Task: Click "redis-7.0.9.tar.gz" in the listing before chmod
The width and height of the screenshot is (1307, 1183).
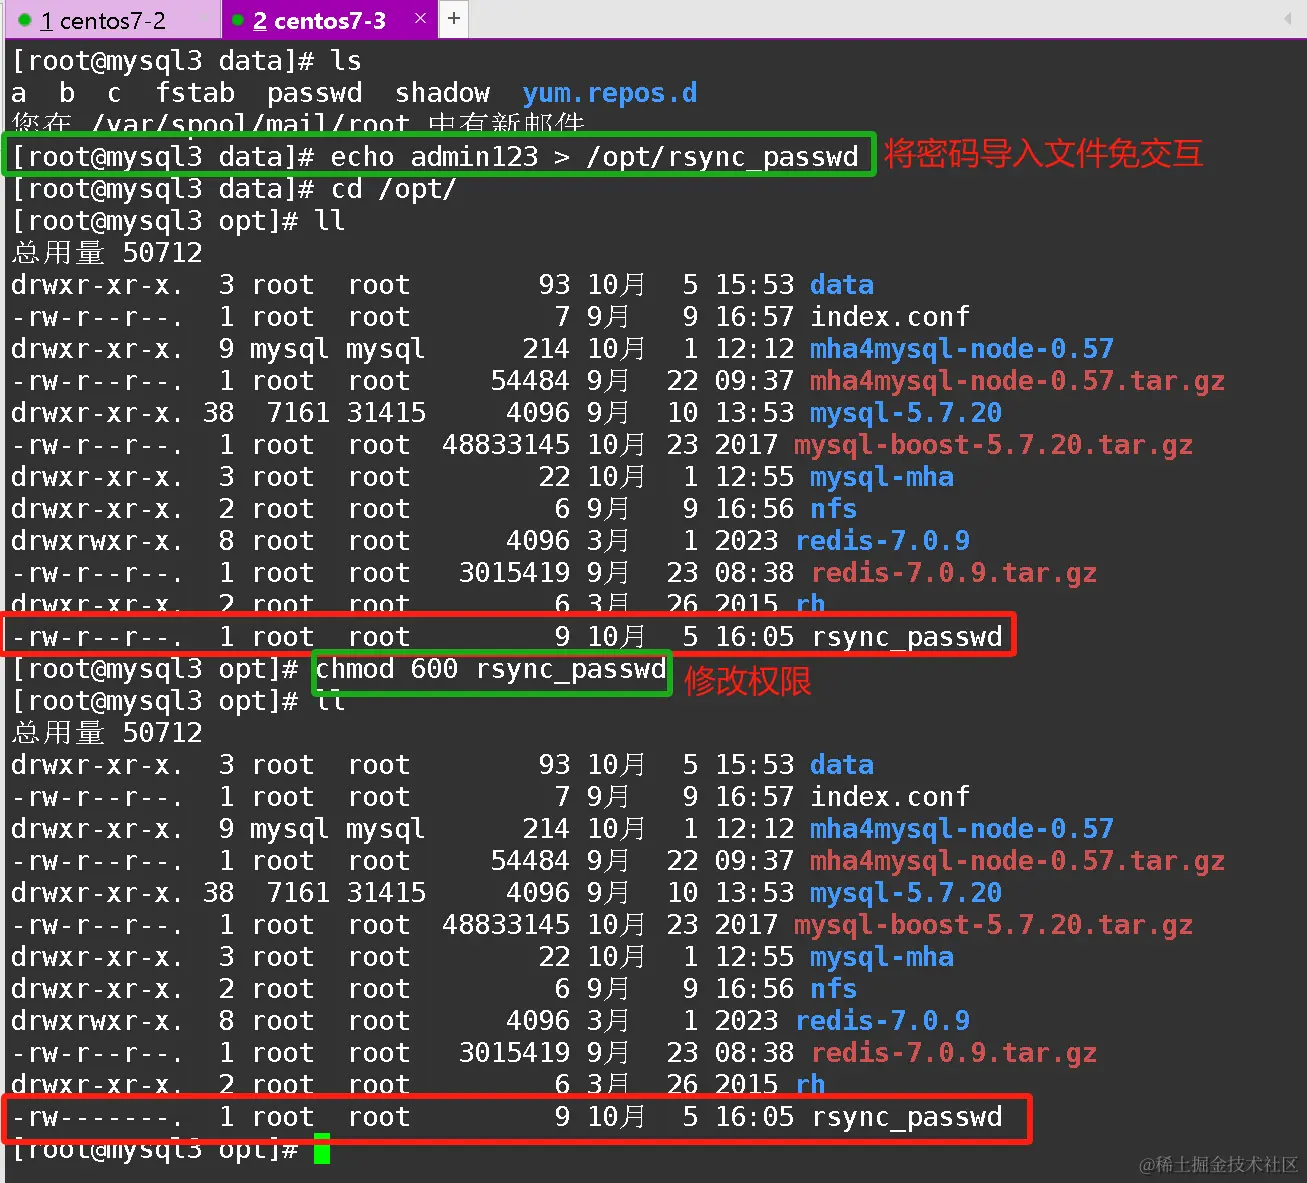Action: coord(954,573)
